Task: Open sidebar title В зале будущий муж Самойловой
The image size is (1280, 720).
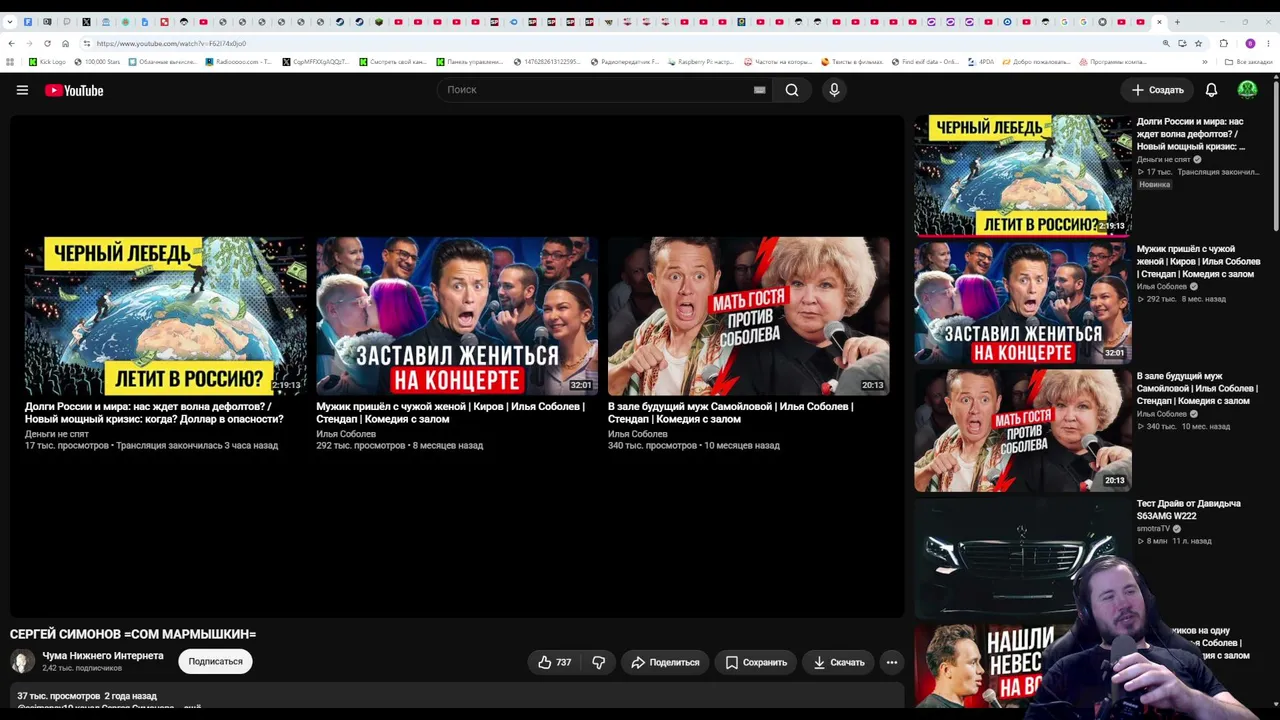Action: tap(1197, 389)
